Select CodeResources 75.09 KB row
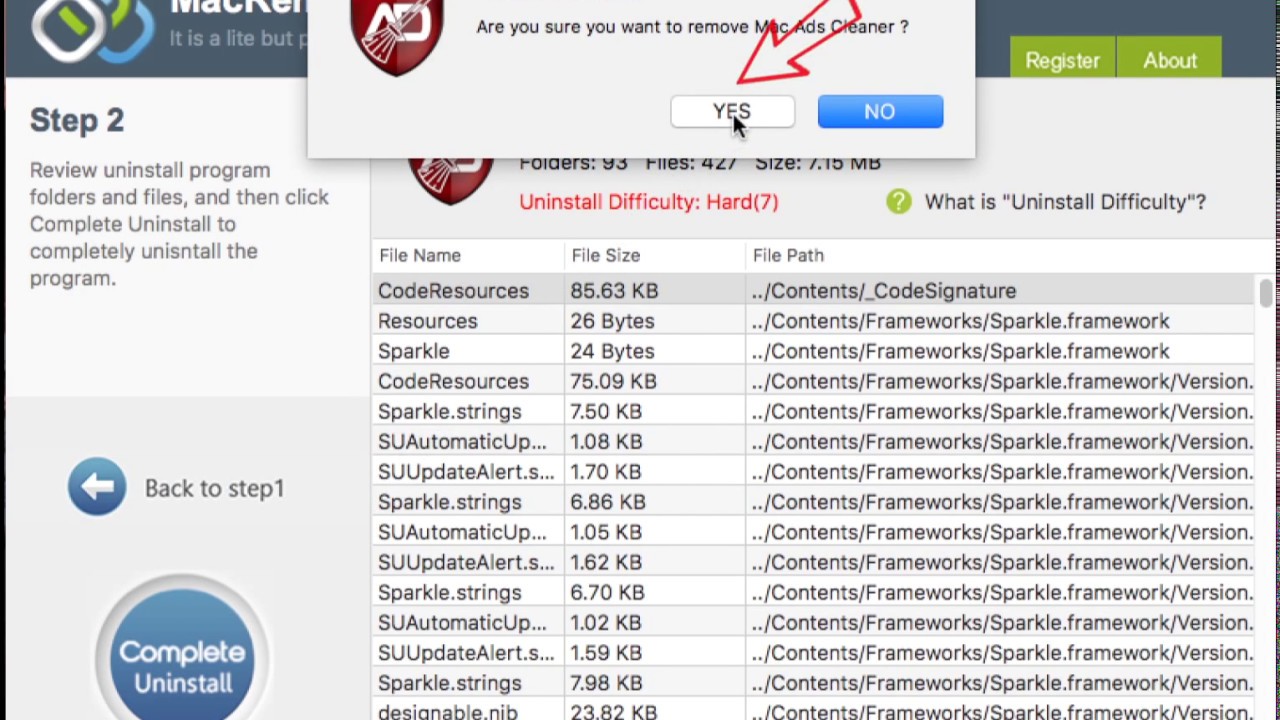The height and width of the screenshot is (720, 1280). (815, 381)
